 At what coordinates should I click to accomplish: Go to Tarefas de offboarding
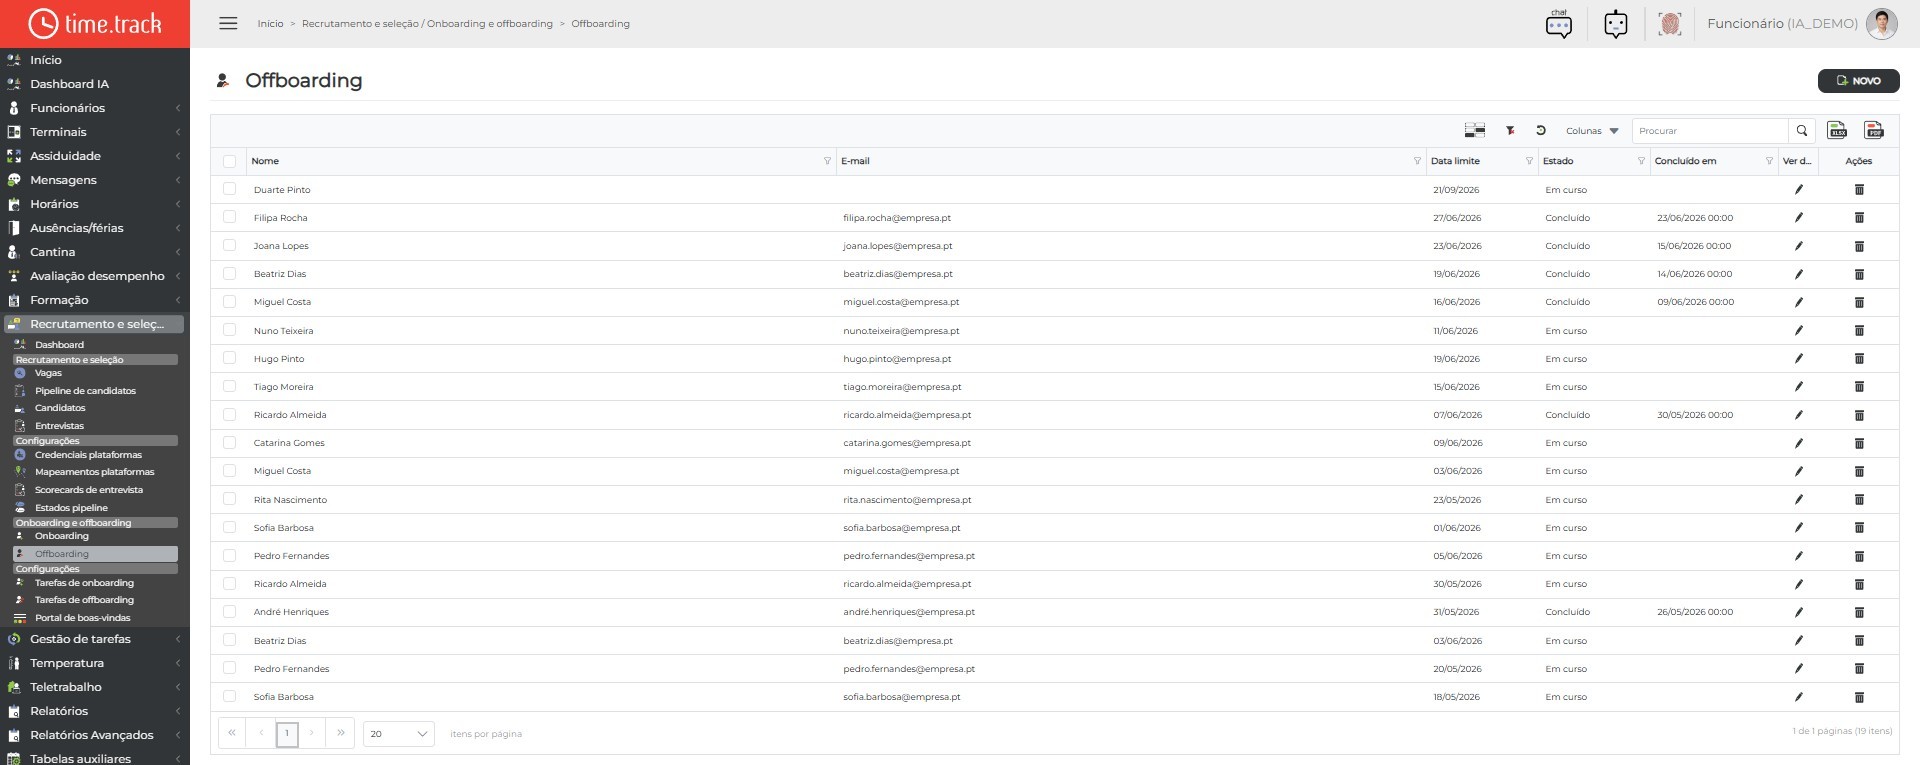tap(84, 600)
